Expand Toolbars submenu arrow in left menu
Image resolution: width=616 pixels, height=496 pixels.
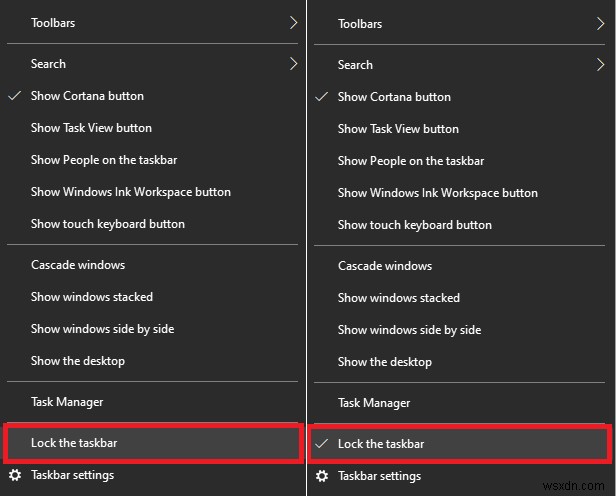pos(293,22)
